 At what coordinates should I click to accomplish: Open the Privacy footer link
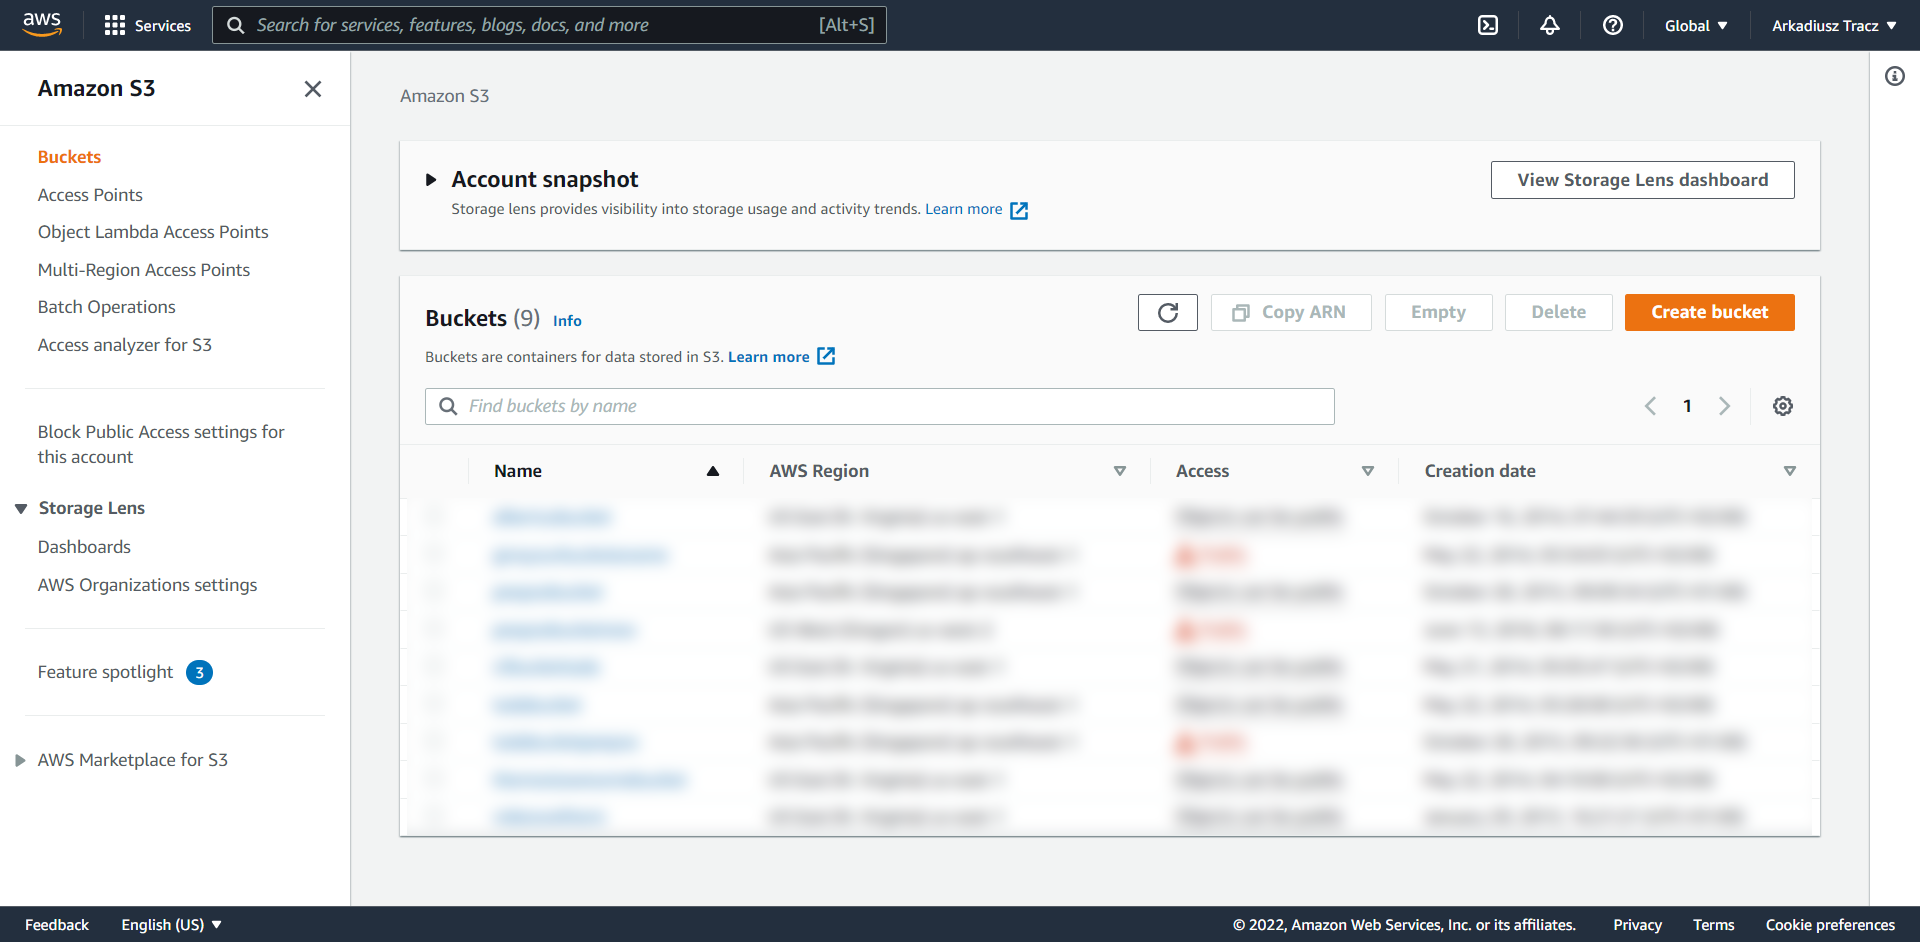pyautogui.click(x=1637, y=925)
